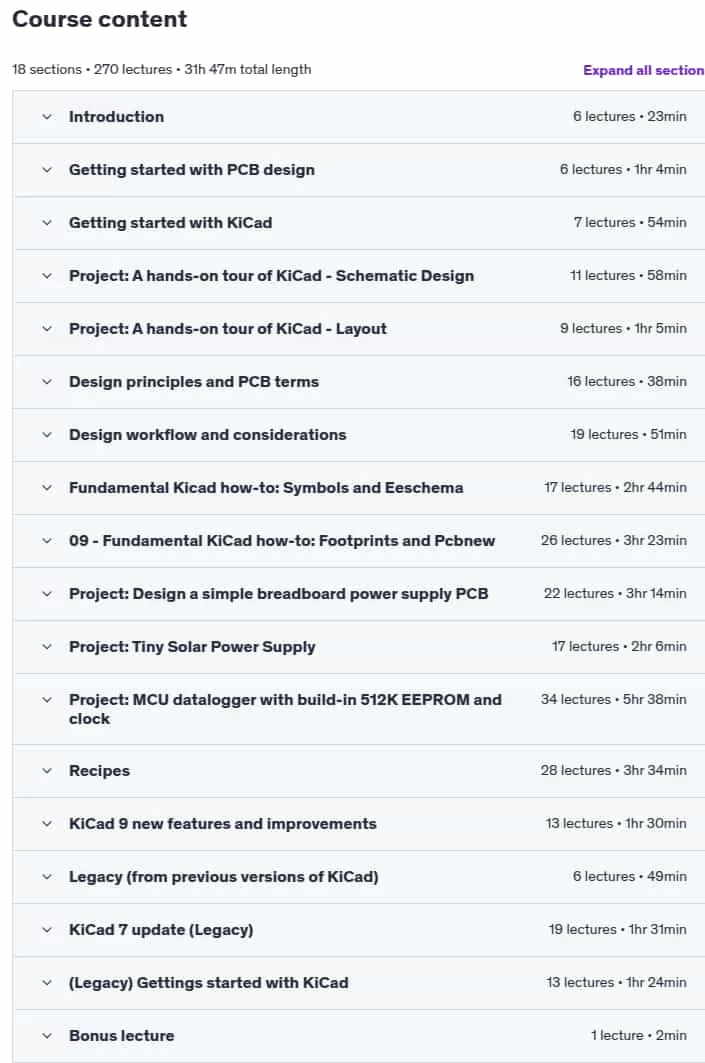
Task: Click Expand all sections link
Action: 643,70
